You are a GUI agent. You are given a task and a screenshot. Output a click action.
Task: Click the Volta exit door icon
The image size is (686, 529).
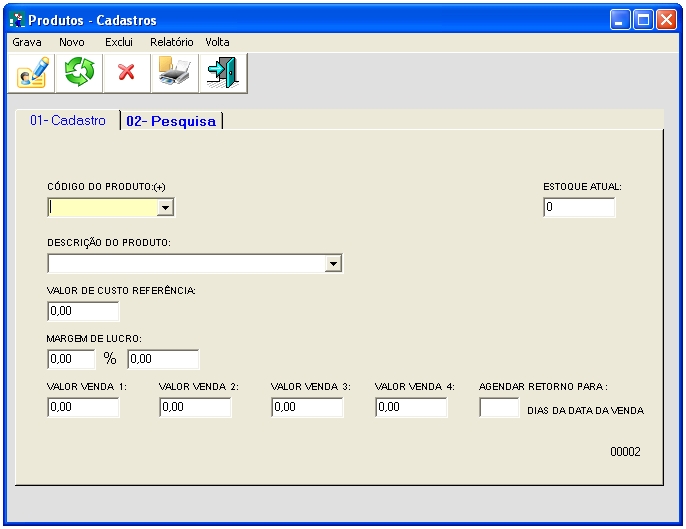coord(221,73)
